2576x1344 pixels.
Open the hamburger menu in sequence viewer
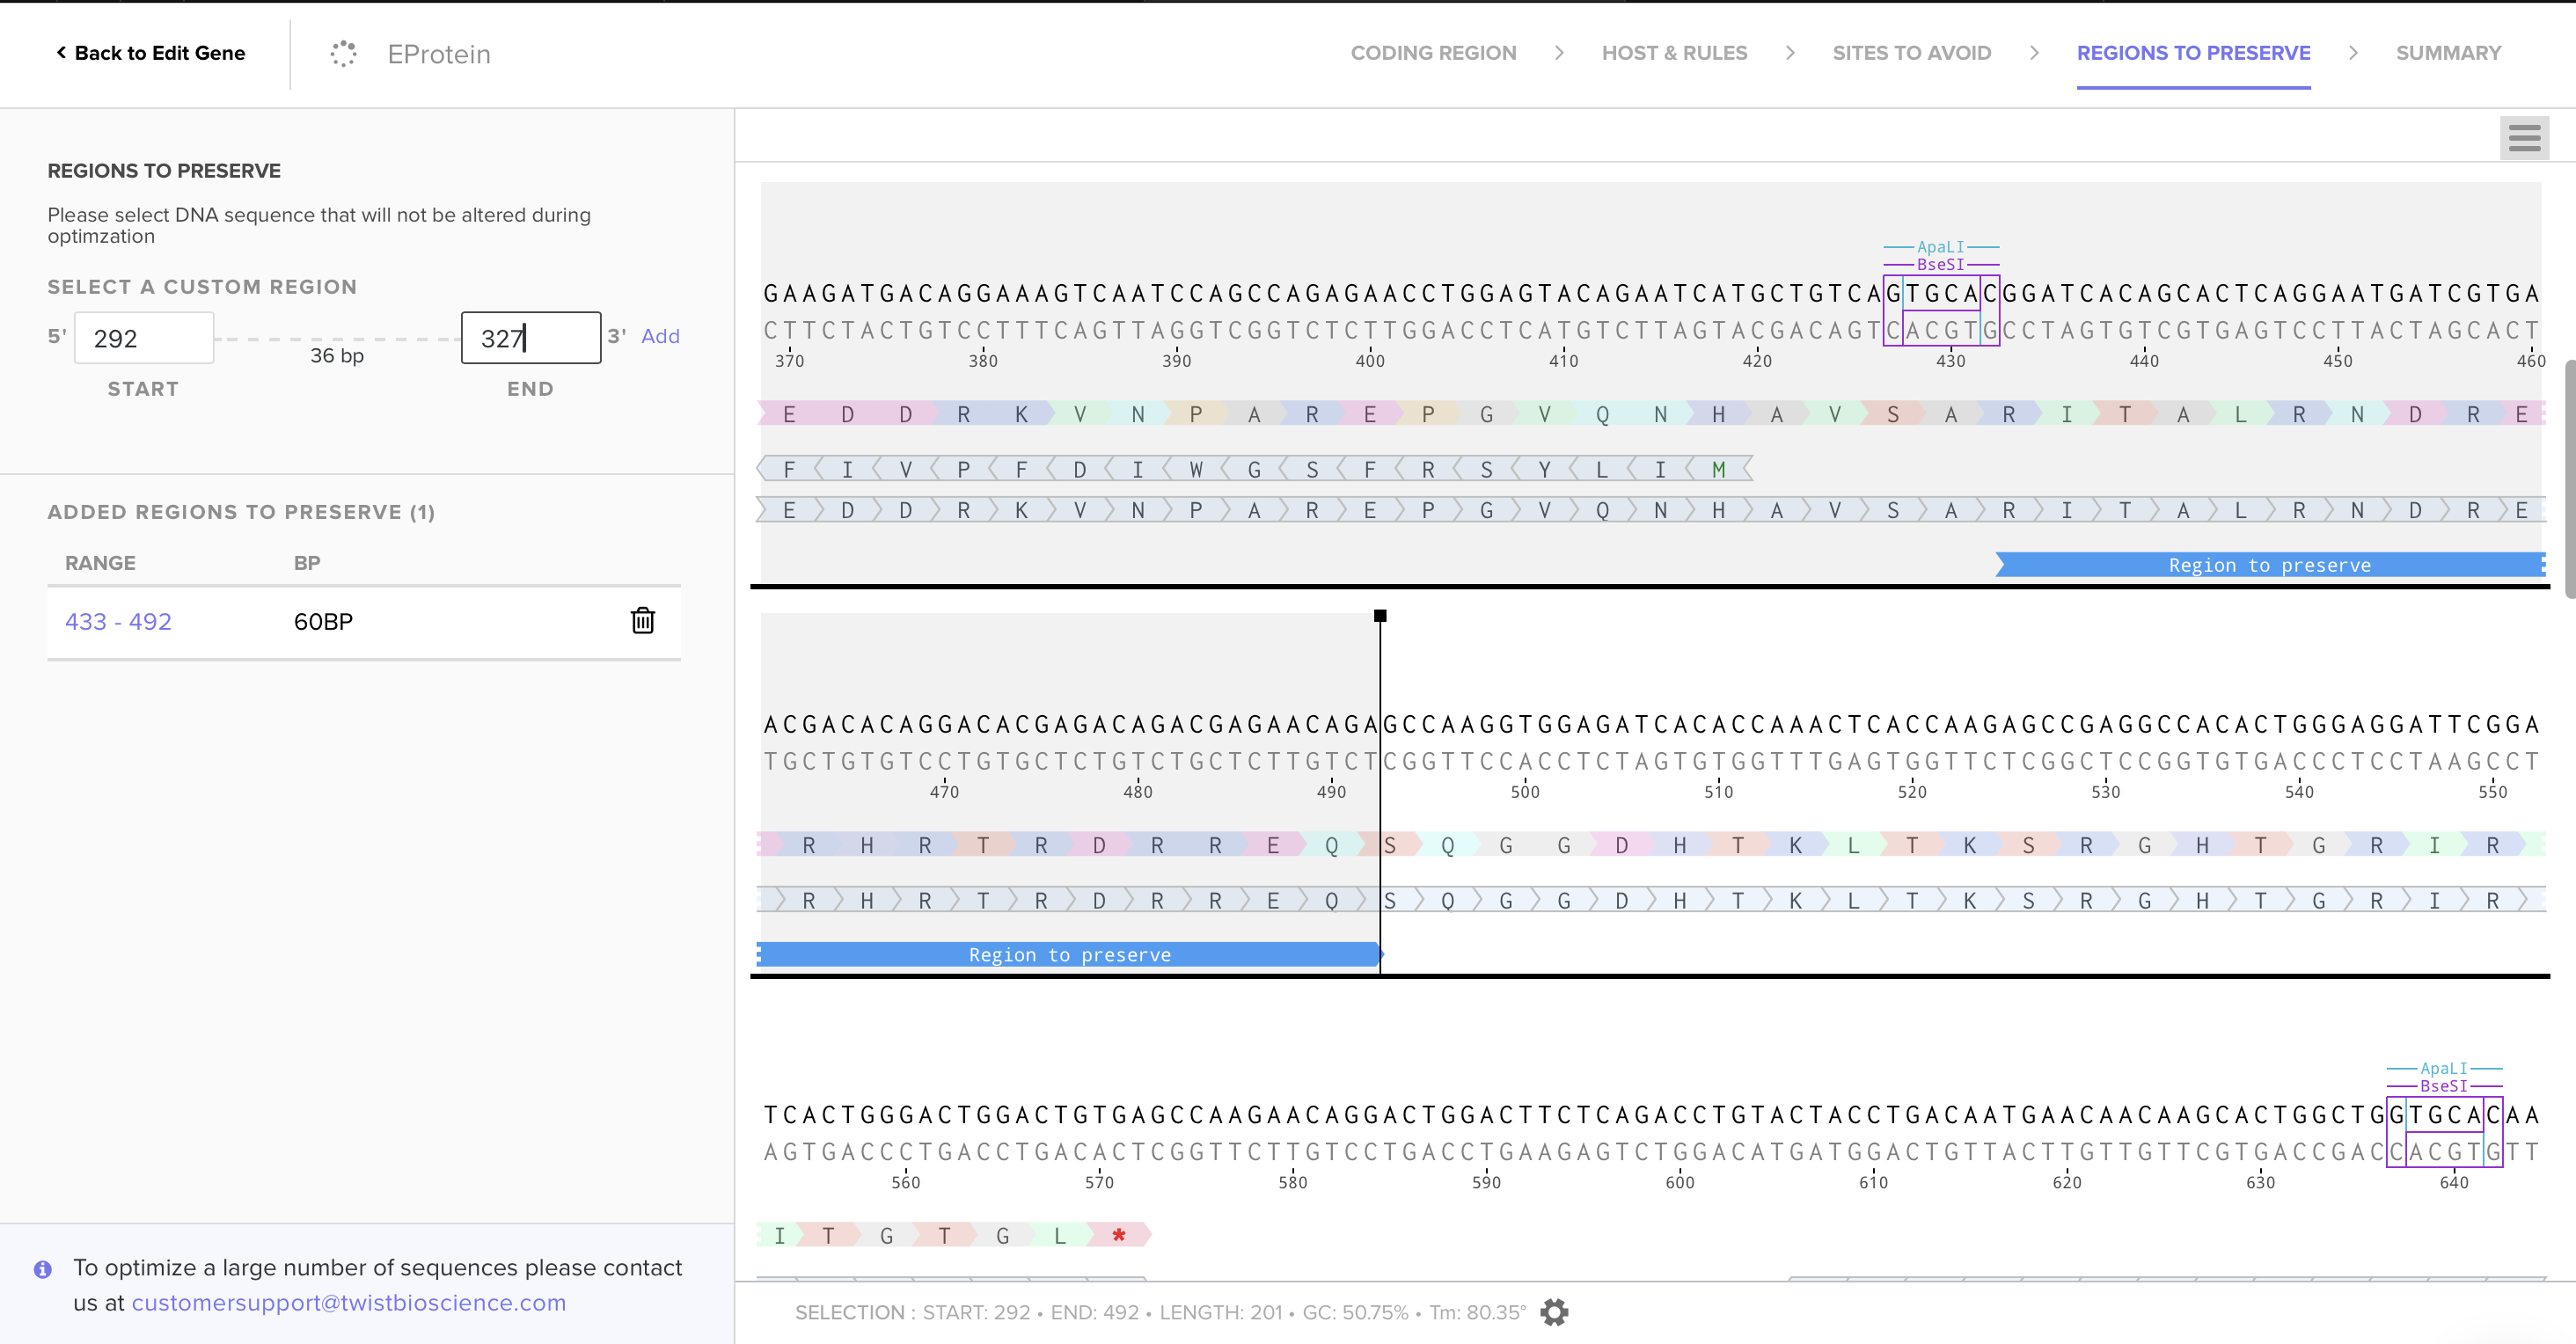(2523, 137)
